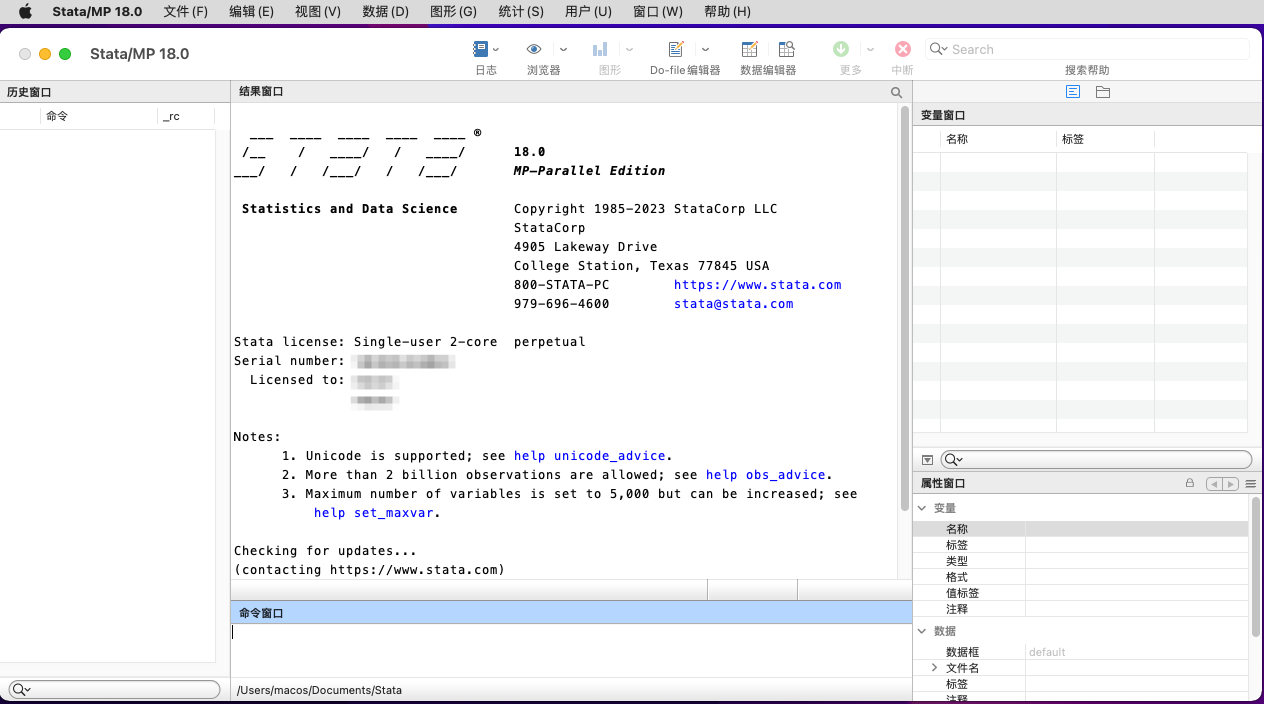
Task: Collapse the 变量 section in properties
Action: 922,508
